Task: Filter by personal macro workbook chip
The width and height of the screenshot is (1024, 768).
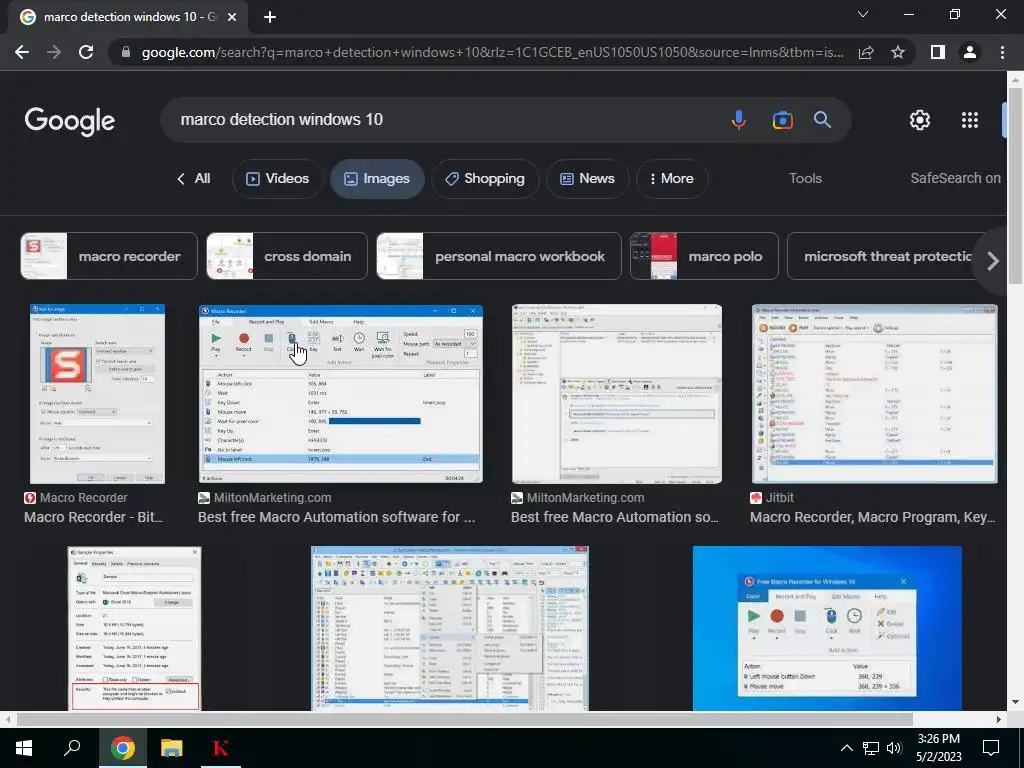Action: [x=499, y=256]
